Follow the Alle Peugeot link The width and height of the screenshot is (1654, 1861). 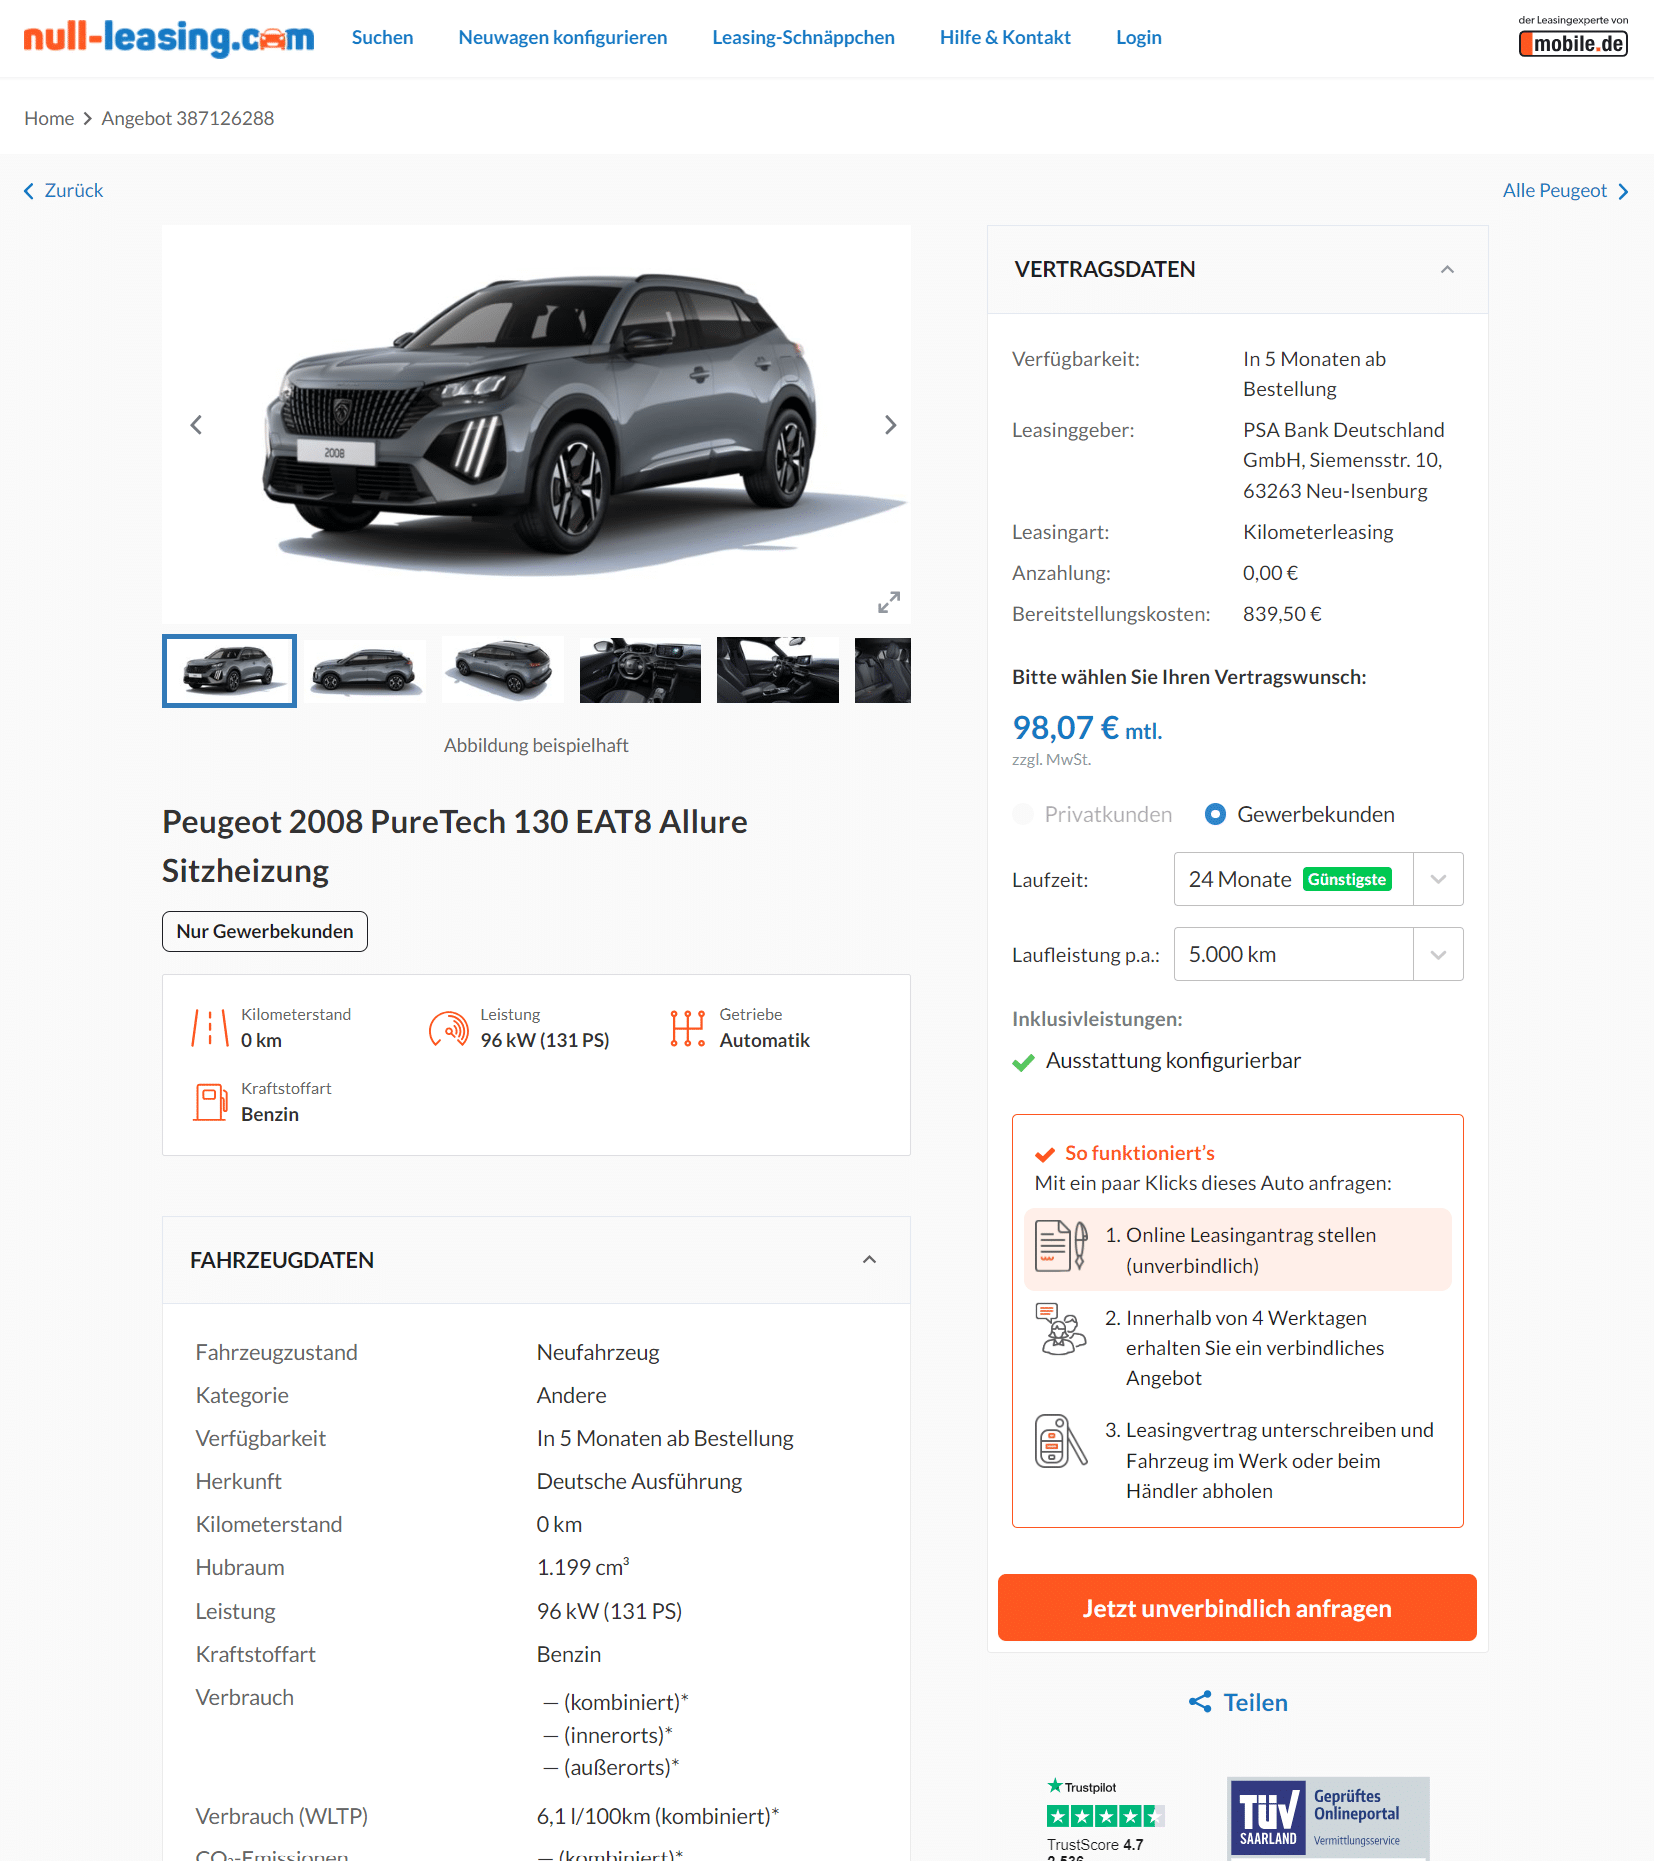point(1565,190)
